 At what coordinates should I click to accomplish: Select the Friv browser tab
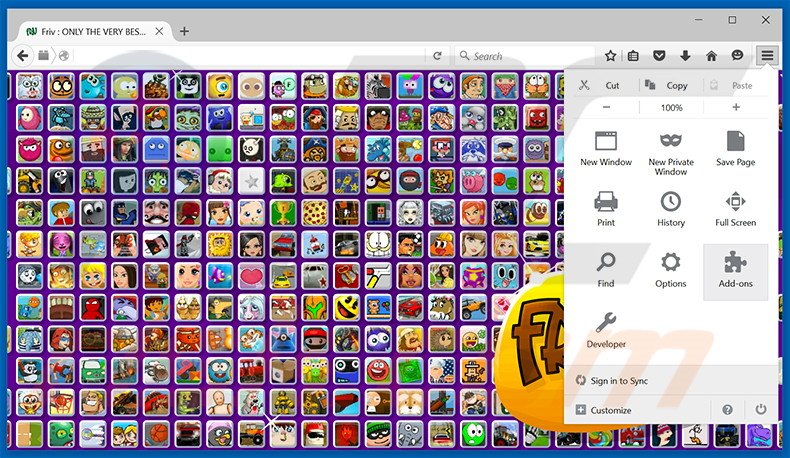[94, 31]
